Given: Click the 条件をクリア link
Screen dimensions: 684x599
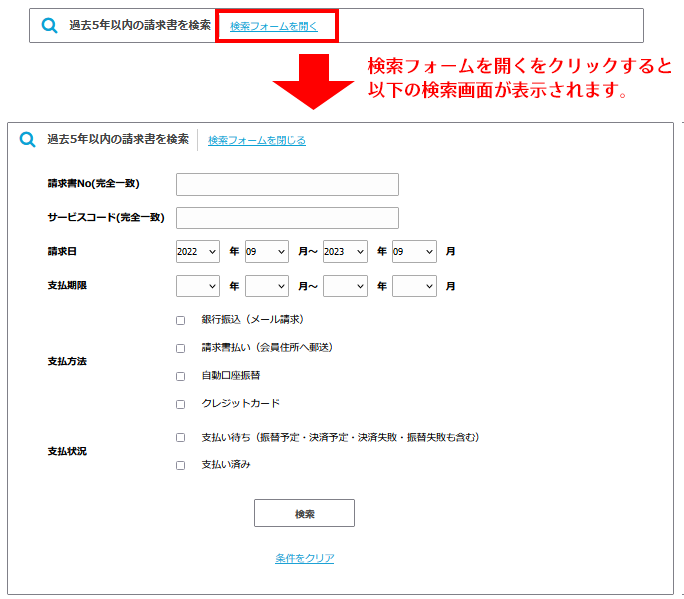Looking at the screenshot, I should pyautogui.click(x=305, y=558).
